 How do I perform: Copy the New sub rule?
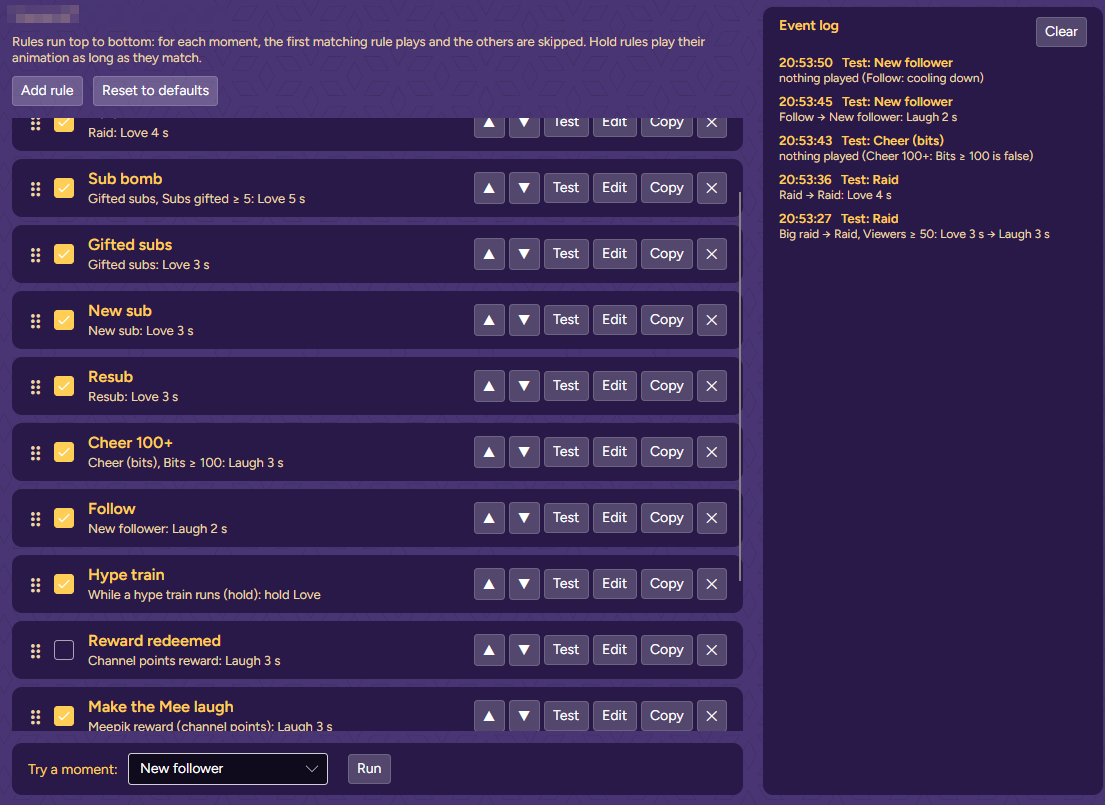point(667,320)
